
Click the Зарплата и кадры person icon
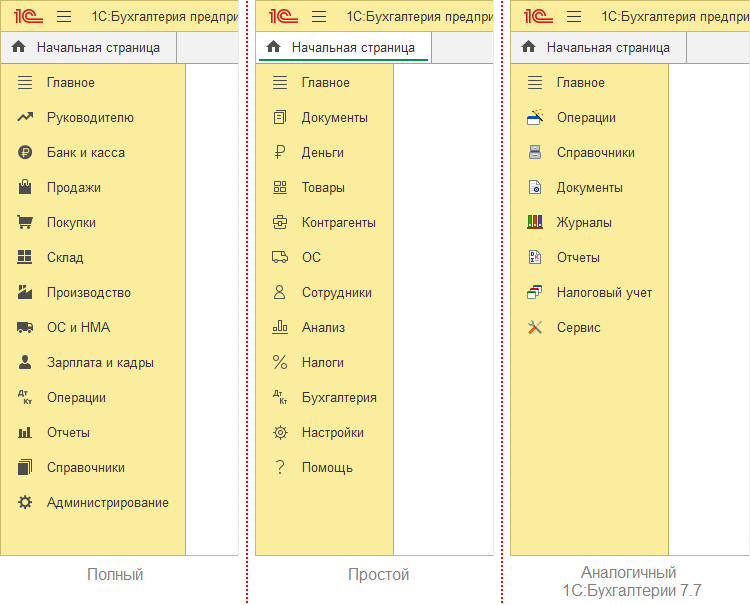click(x=25, y=362)
